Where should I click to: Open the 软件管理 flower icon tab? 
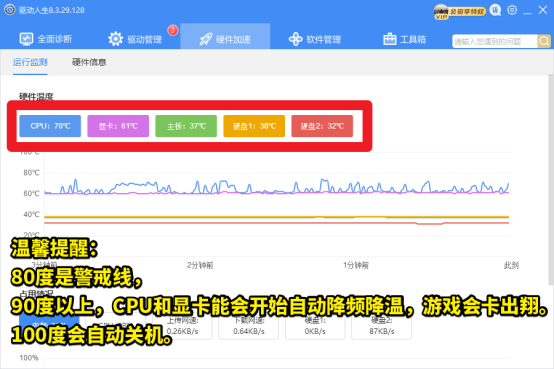coord(314,39)
